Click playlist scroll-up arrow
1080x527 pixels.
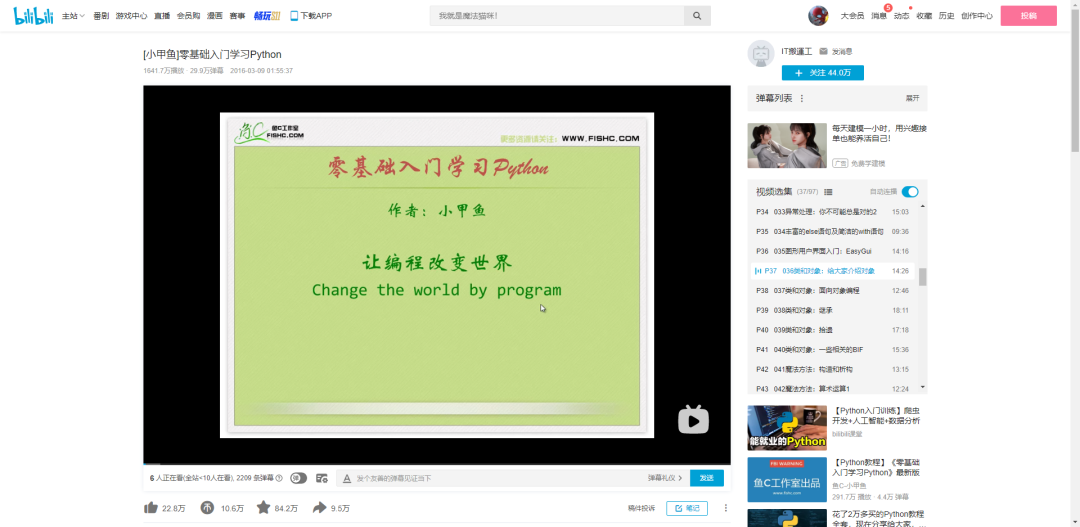pos(923,207)
